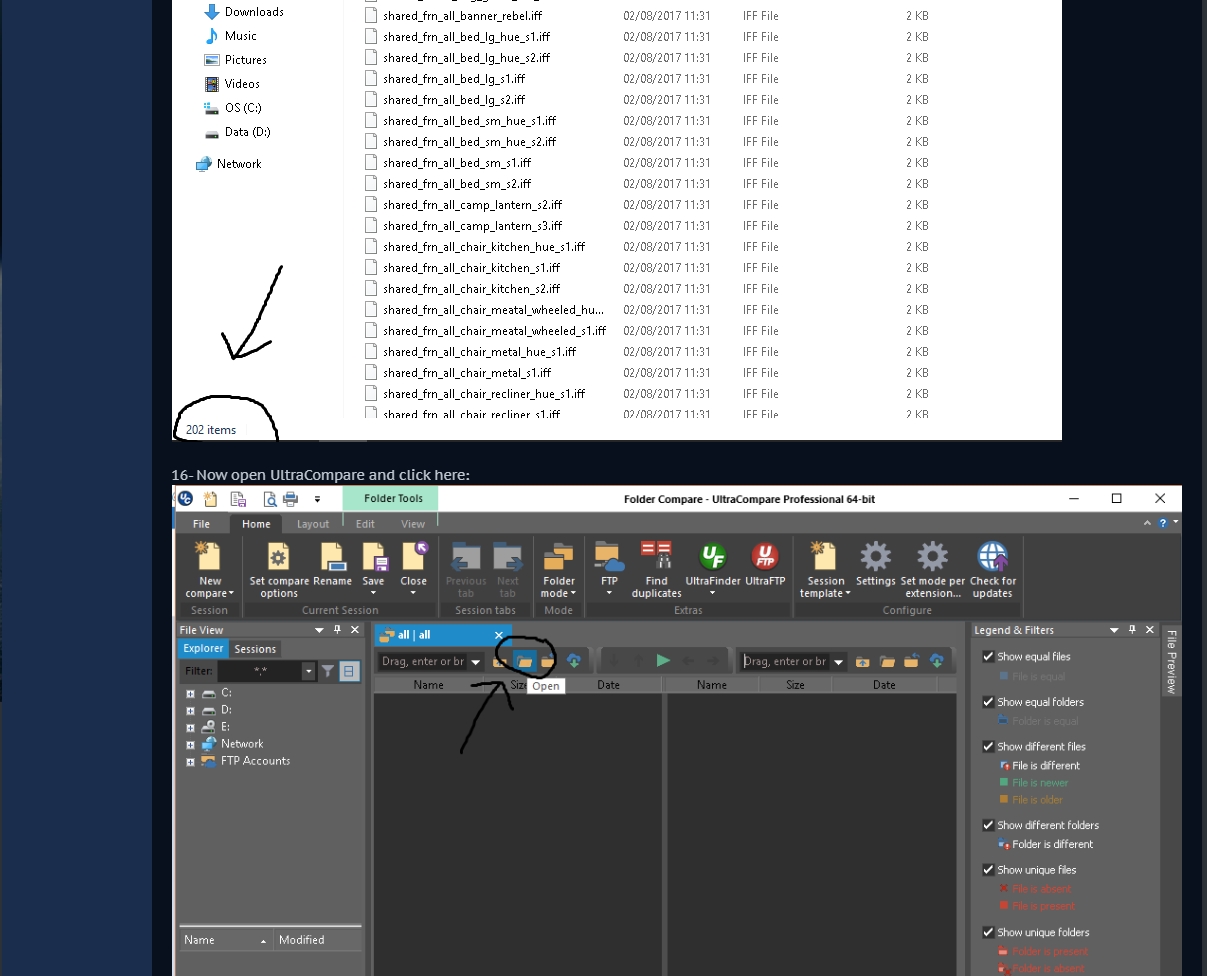Click Open folder icon in right compare pane
This screenshot has width=1207, height=976.
(x=887, y=661)
